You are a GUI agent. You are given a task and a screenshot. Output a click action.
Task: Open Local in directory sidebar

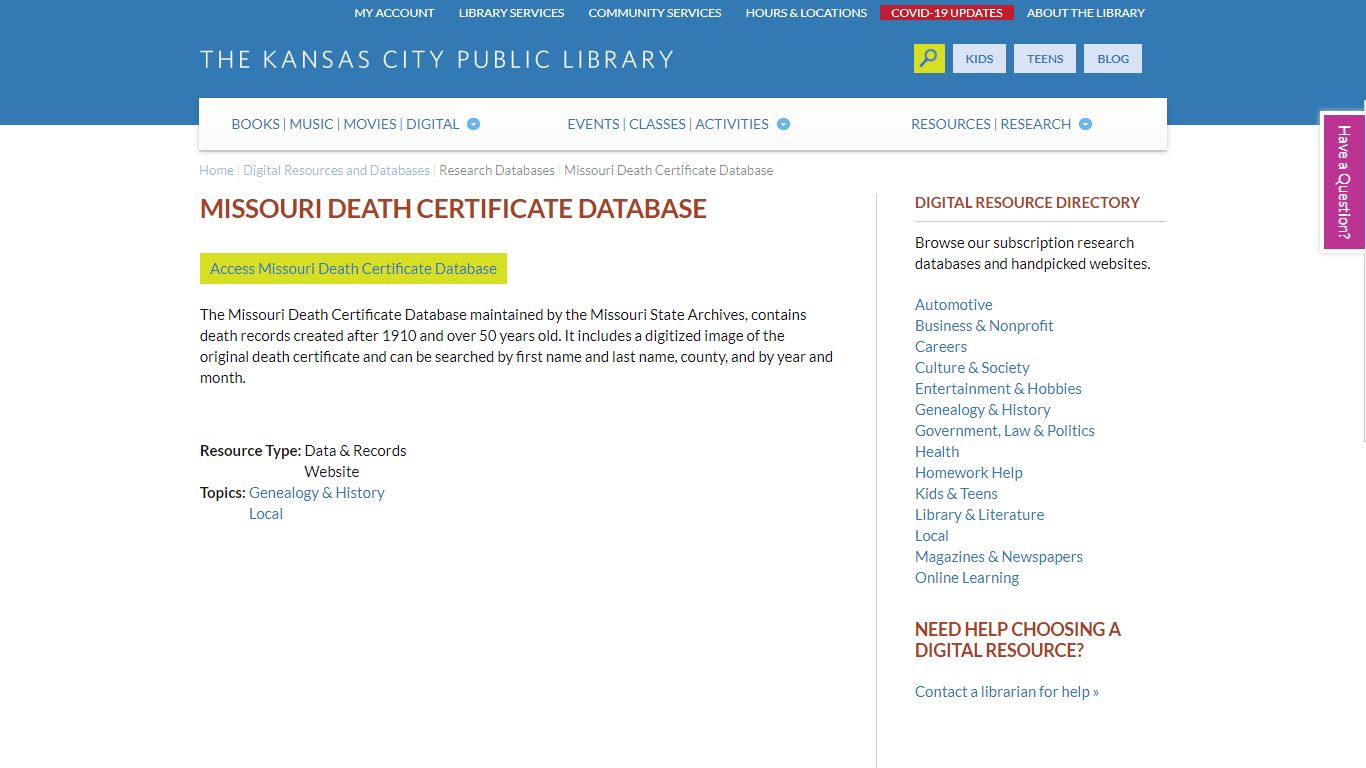tap(932, 536)
